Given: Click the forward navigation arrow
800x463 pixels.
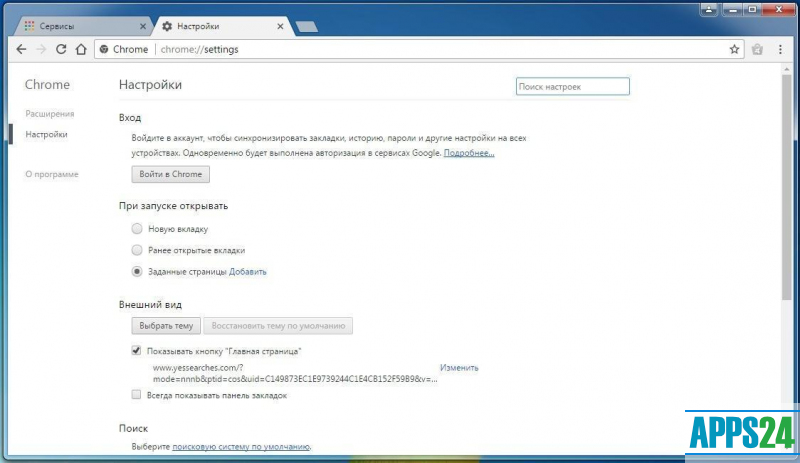Looking at the screenshot, I should point(41,49).
